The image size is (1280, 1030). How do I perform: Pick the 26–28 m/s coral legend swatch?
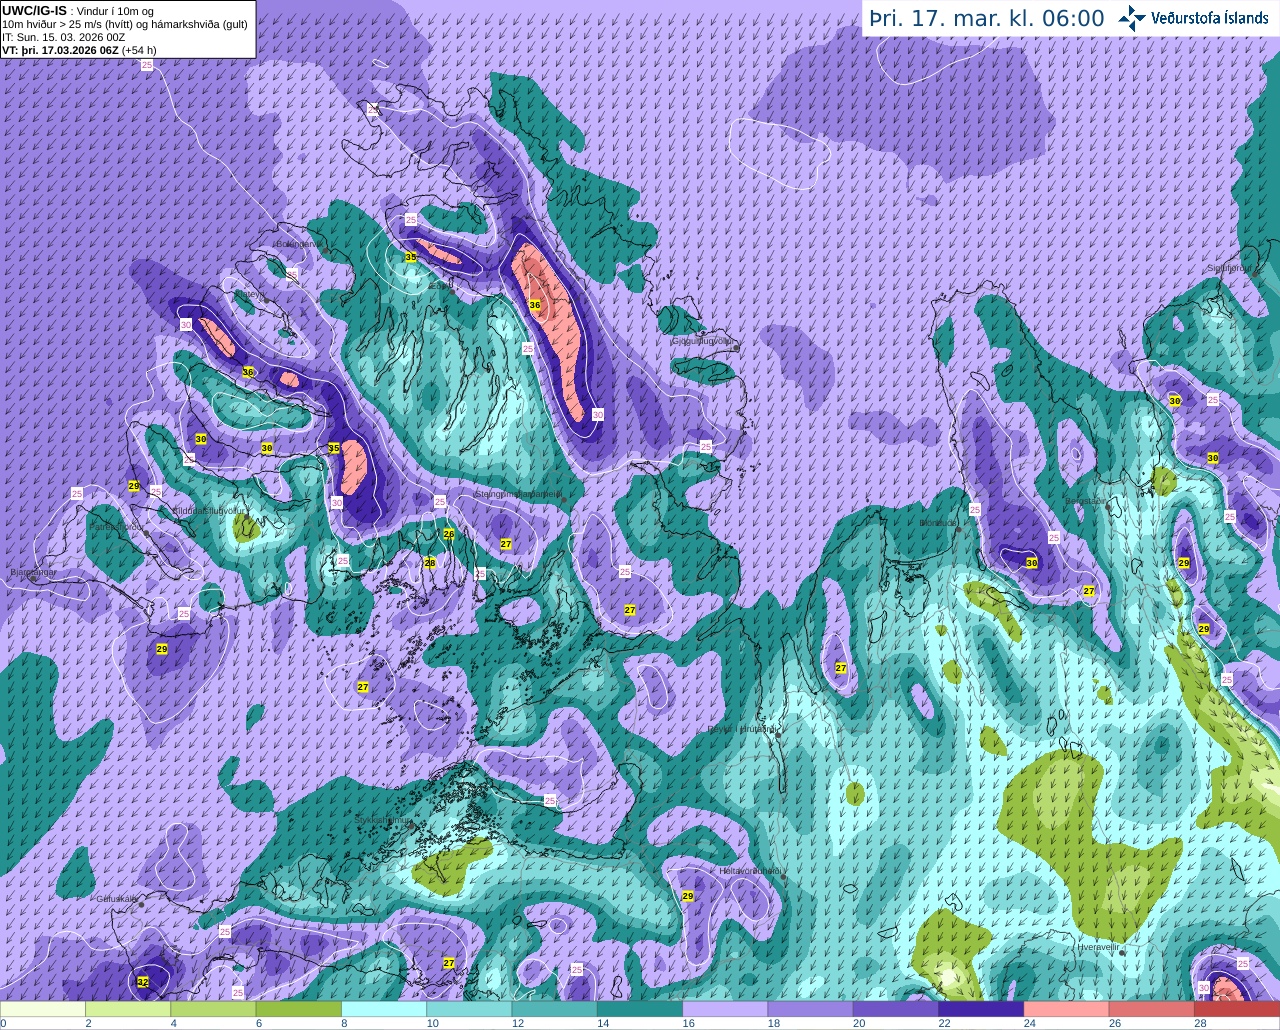1152,1009
